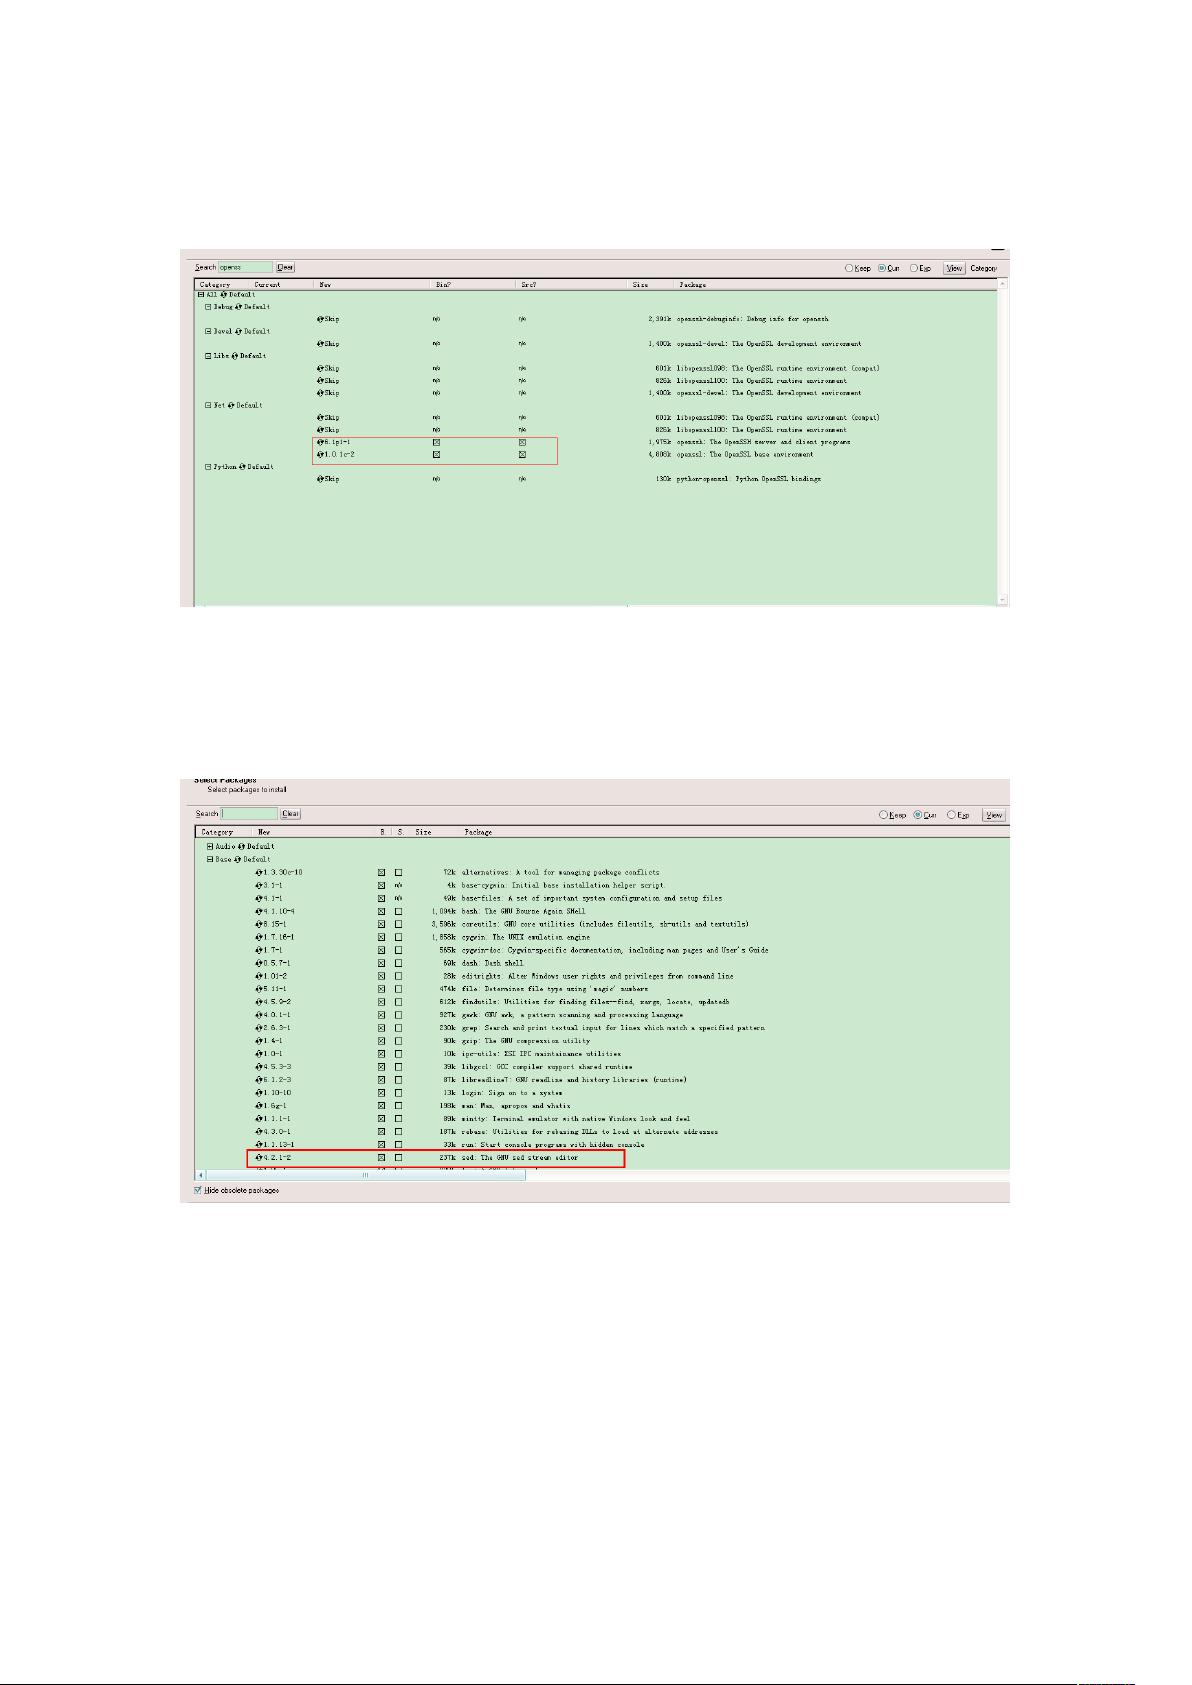Viewport: 1192px width, 1685px height.
Task: Toggle the Bin? checkbox for the openssh package
Action: coord(436,441)
